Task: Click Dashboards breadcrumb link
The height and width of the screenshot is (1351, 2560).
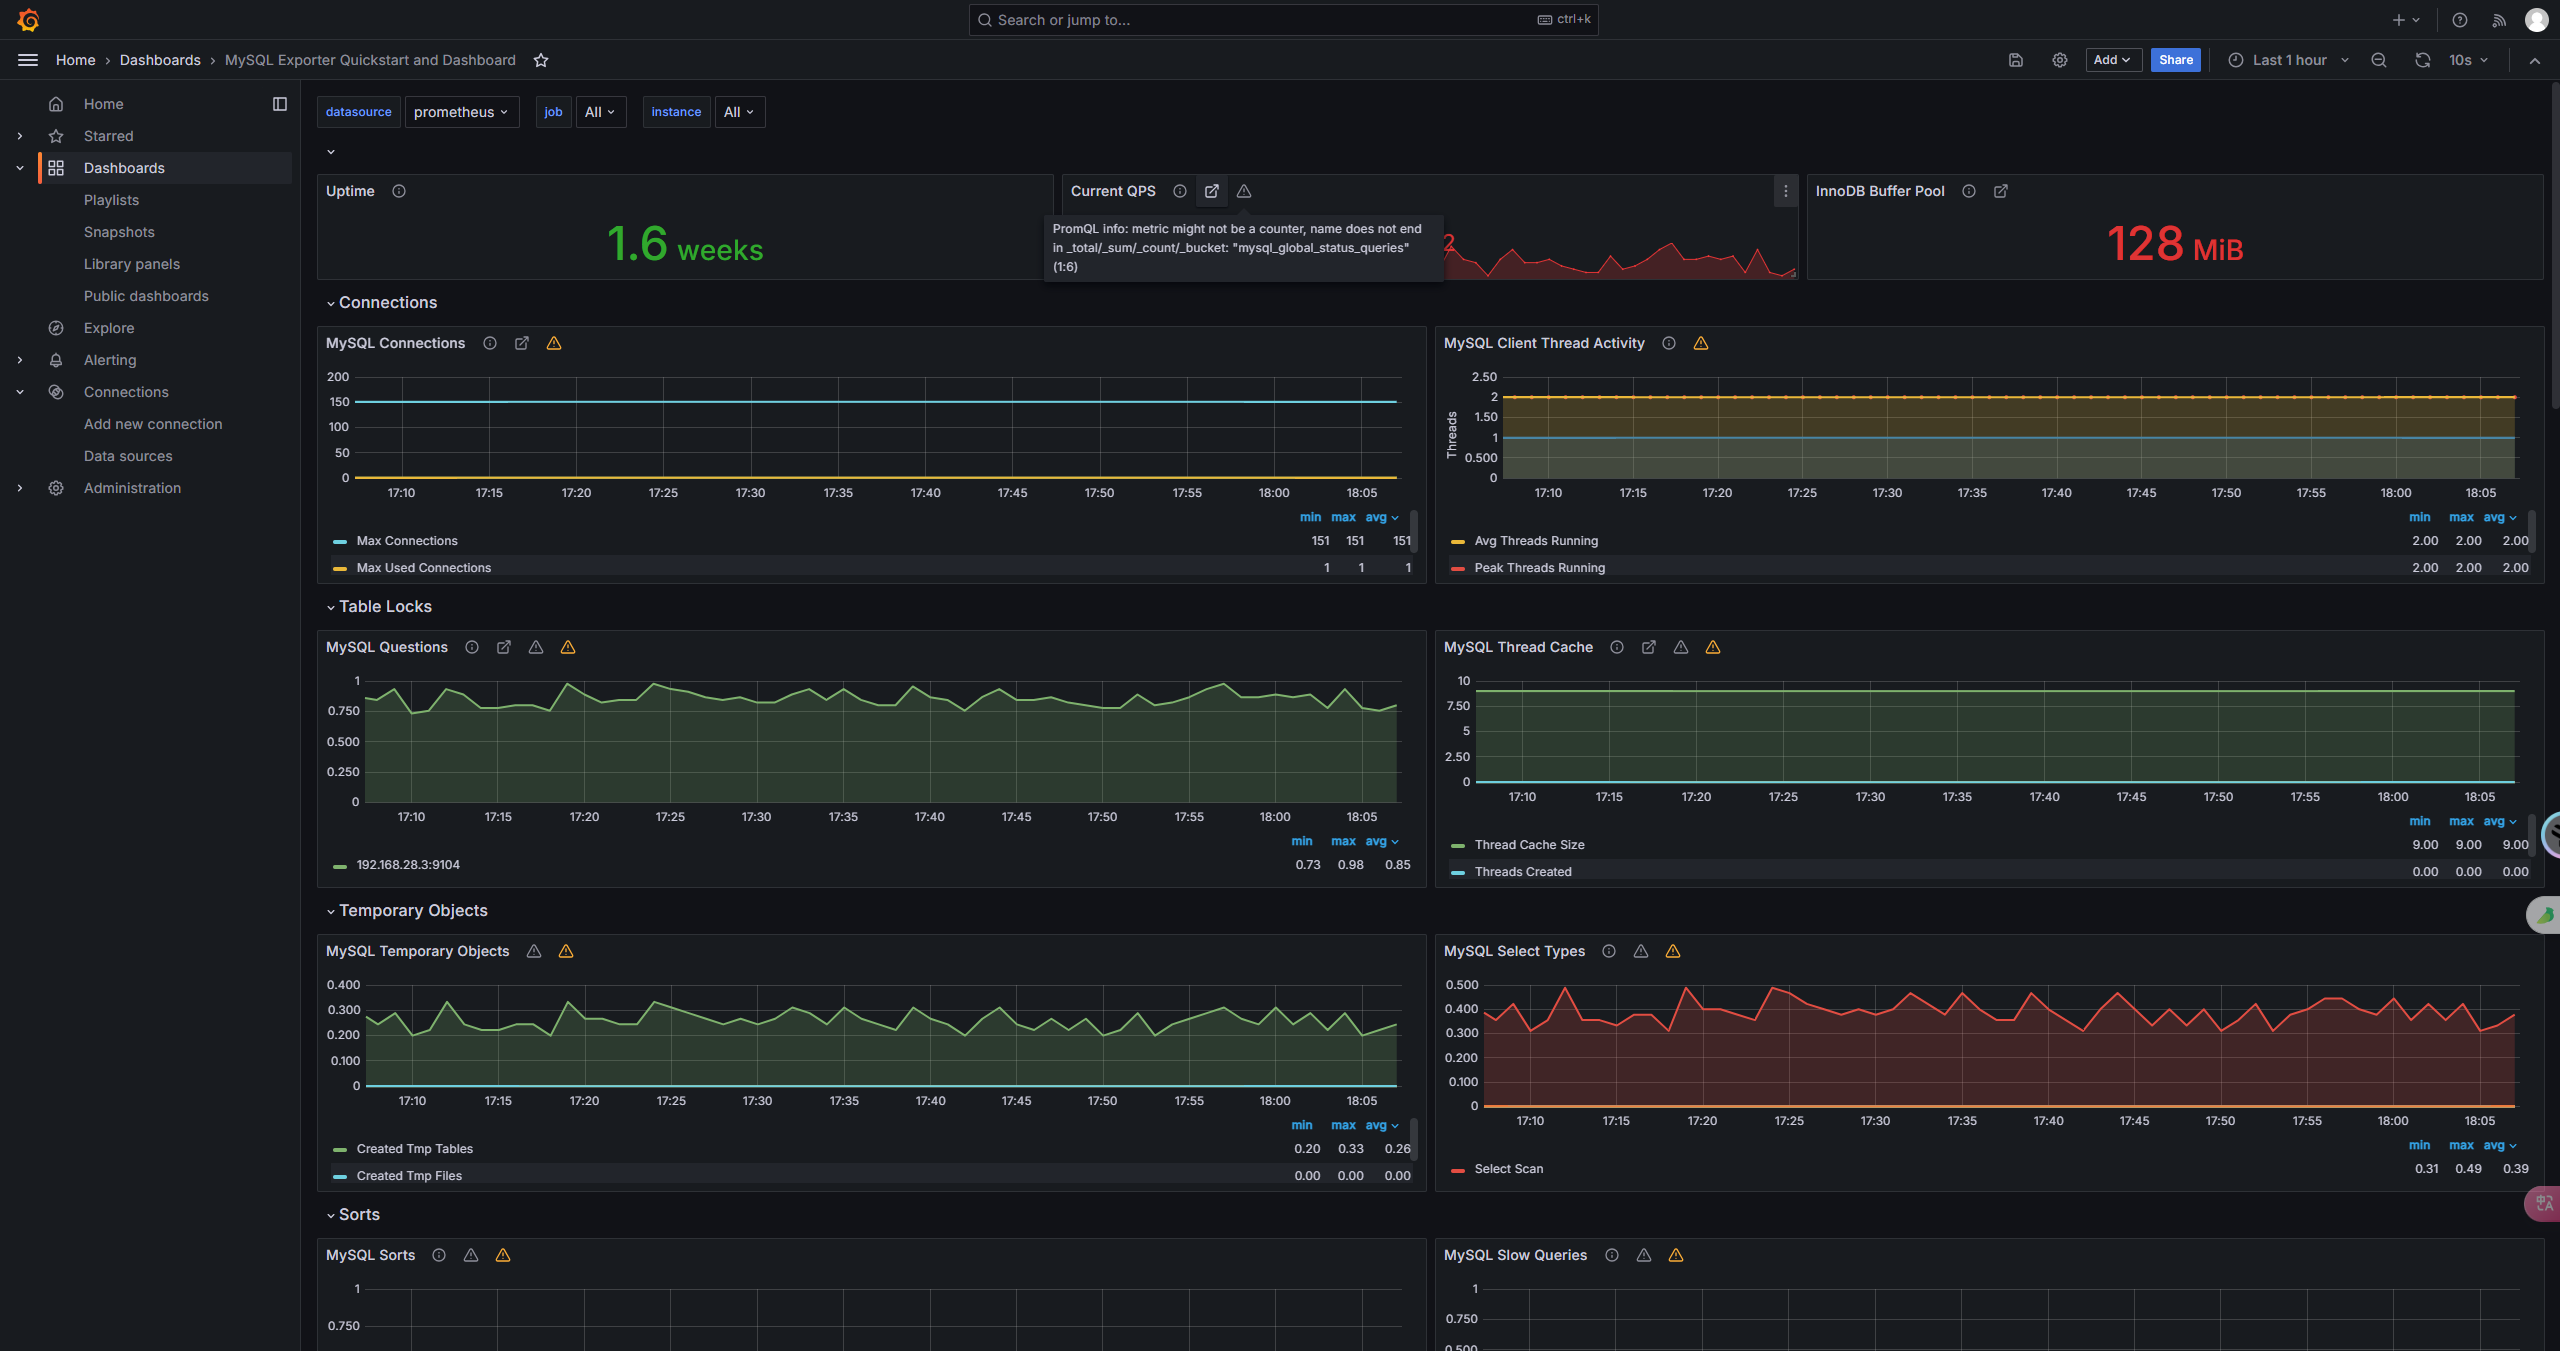Action: click(x=160, y=60)
